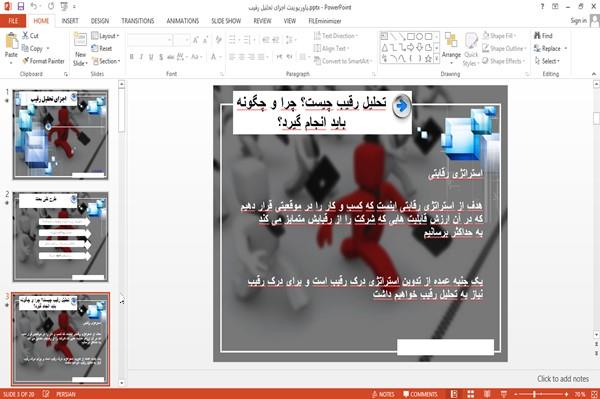Increase font size with the larger A
600x399 pixels.
(x=196, y=40)
